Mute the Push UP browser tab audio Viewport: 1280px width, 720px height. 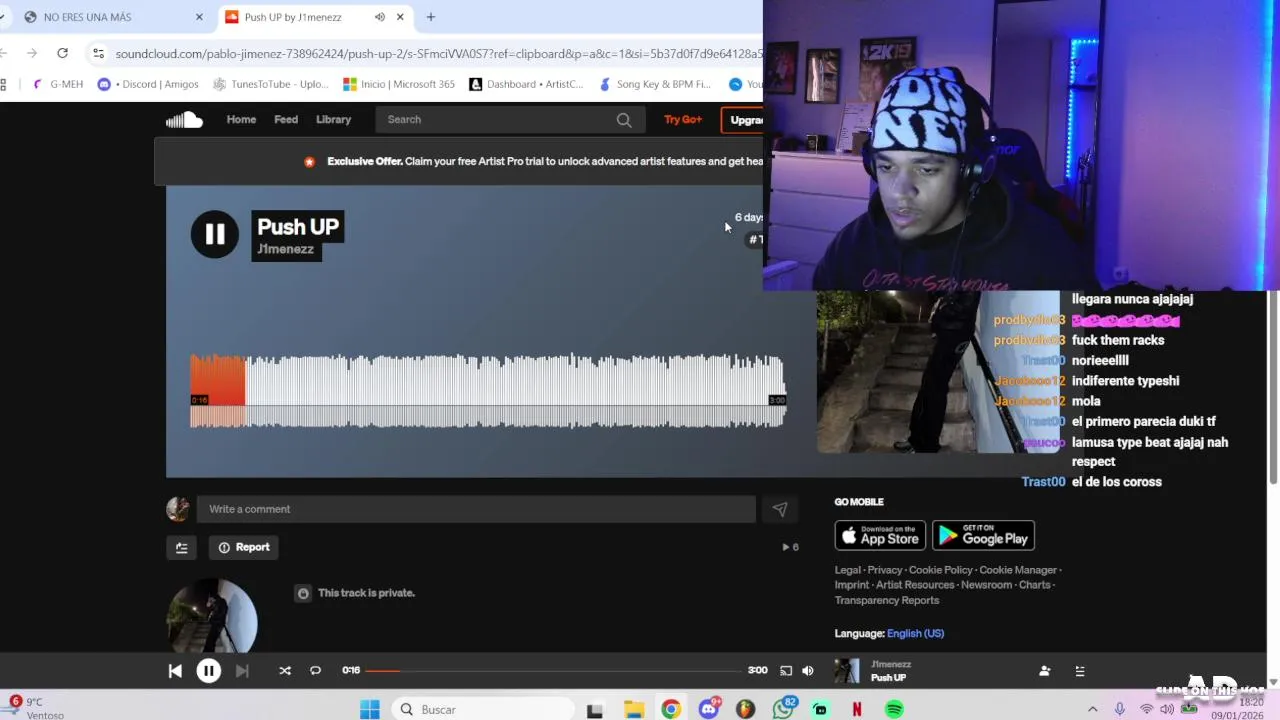[x=380, y=17]
